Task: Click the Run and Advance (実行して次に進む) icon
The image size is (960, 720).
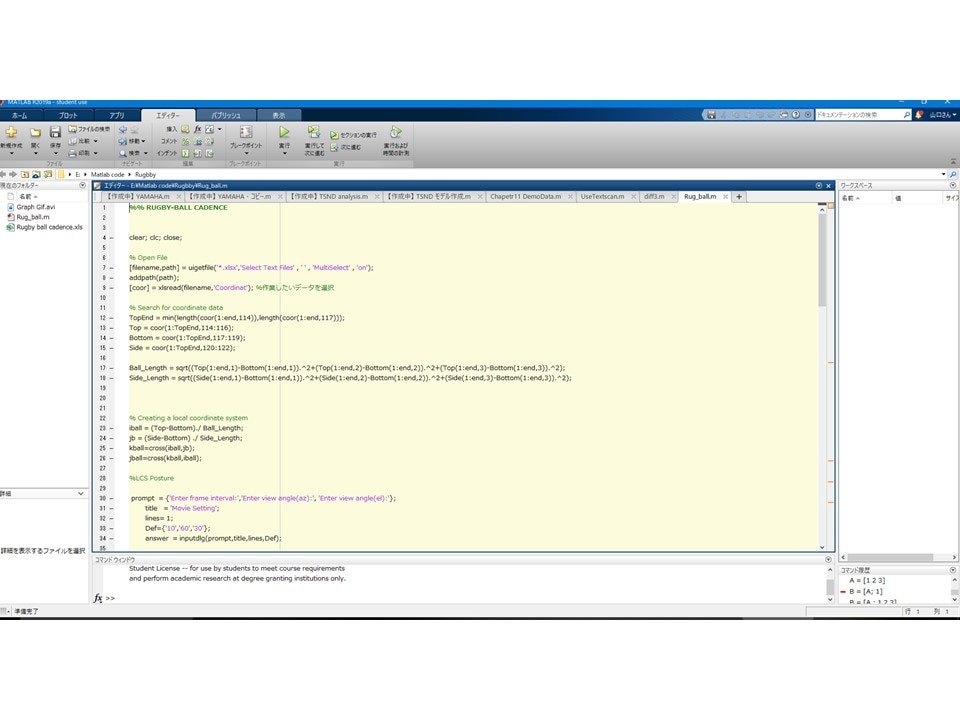Action: point(314,132)
